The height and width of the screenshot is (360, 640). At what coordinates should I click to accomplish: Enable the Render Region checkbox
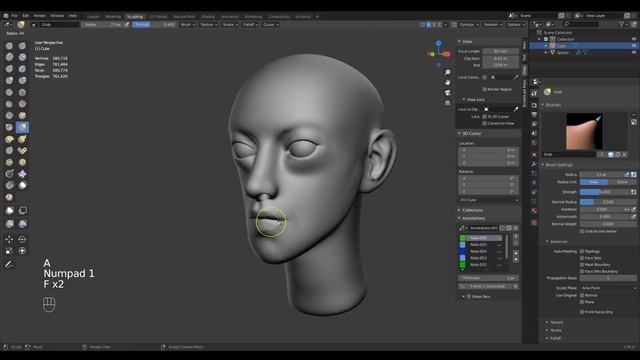coord(484,89)
